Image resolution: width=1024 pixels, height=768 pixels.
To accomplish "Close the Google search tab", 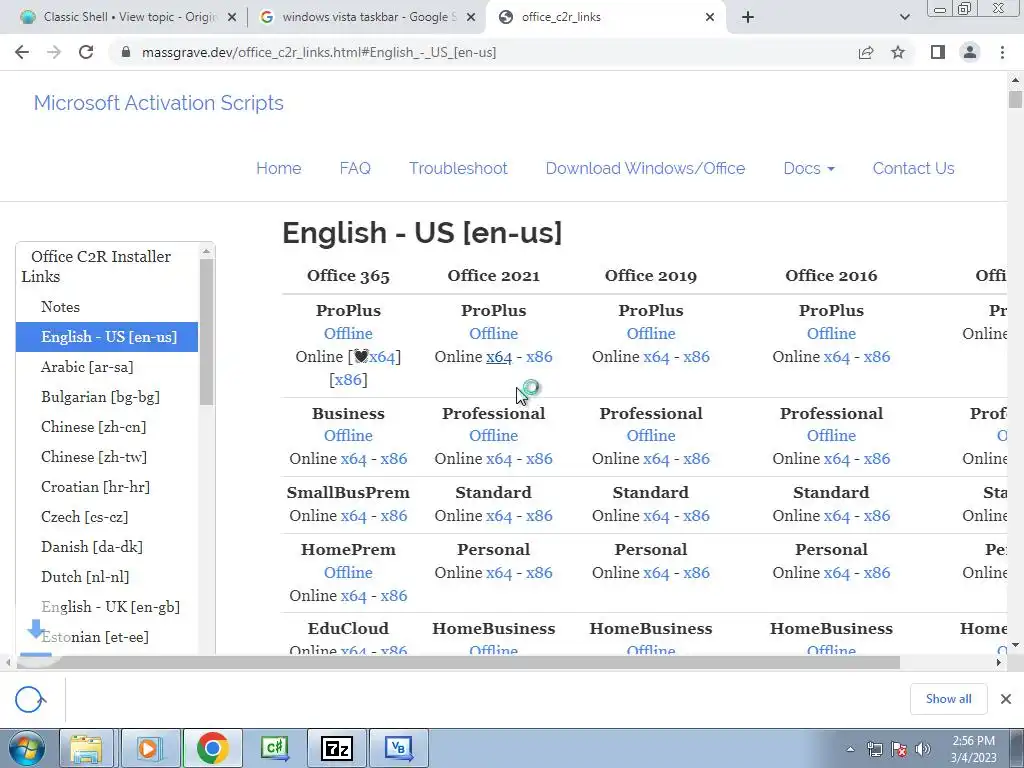I will (470, 17).
